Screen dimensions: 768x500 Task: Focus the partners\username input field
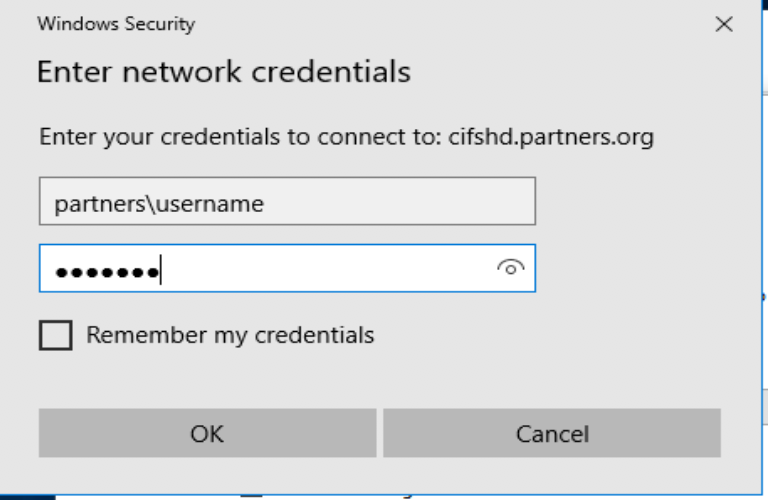pyautogui.click(x=288, y=201)
